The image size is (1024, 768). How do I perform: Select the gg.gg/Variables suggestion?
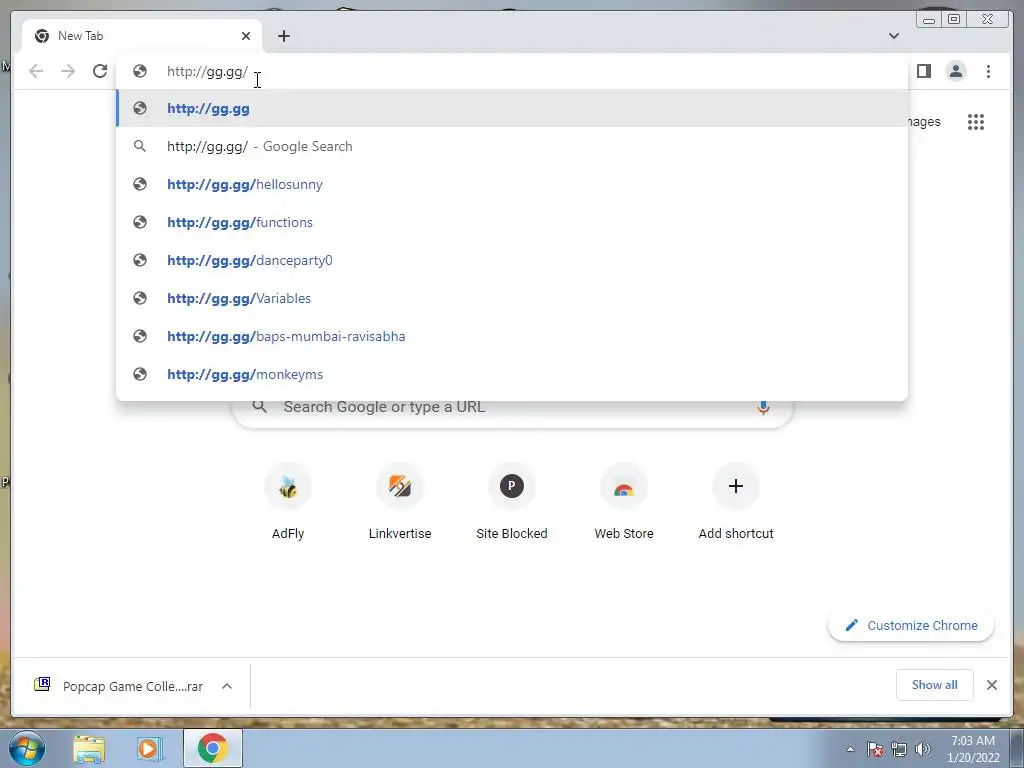pyautogui.click(x=512, y=298)
